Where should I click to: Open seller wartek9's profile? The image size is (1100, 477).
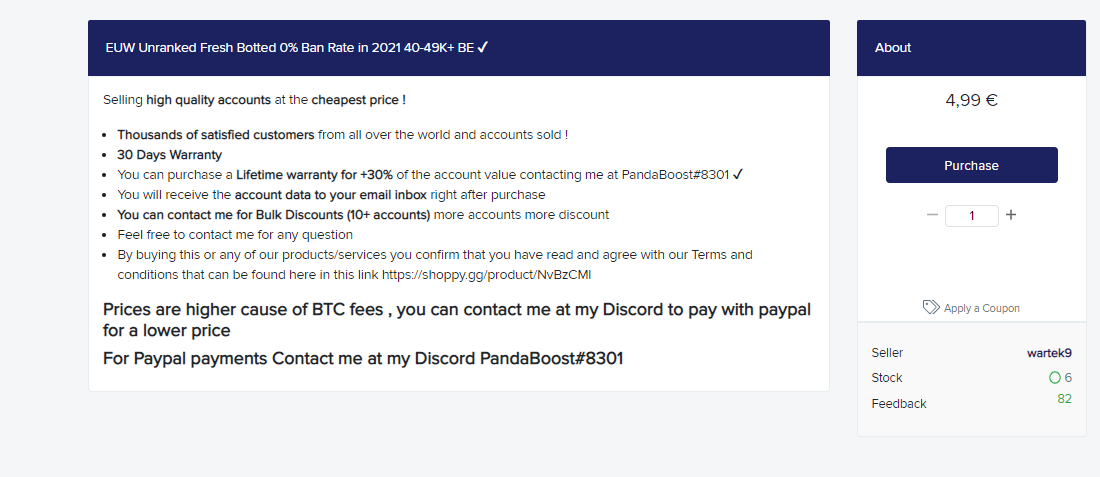pos(1049,353)
